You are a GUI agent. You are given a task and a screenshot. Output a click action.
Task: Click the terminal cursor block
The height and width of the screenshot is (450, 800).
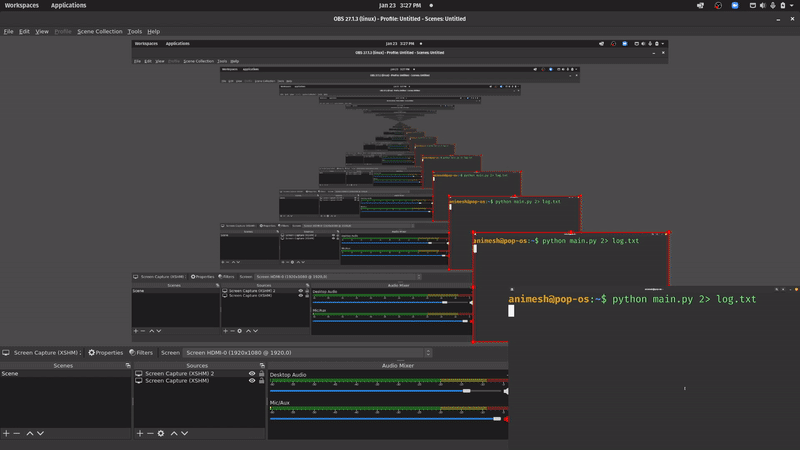click(511, 311)
